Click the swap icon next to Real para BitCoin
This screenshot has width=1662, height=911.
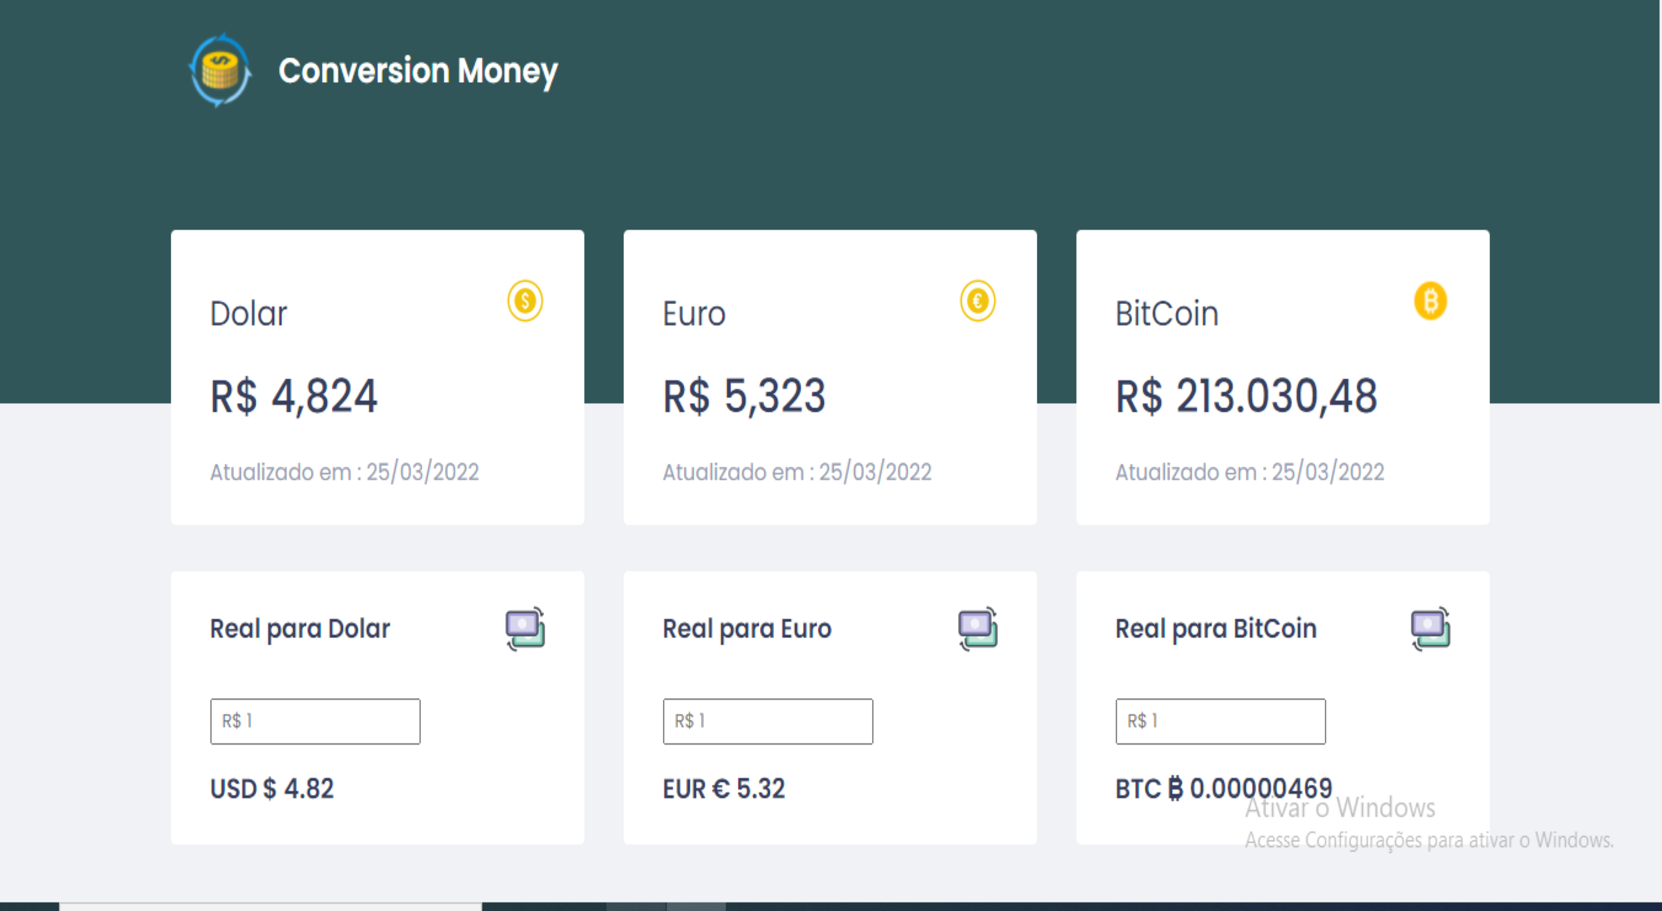tap(1431, 628)
